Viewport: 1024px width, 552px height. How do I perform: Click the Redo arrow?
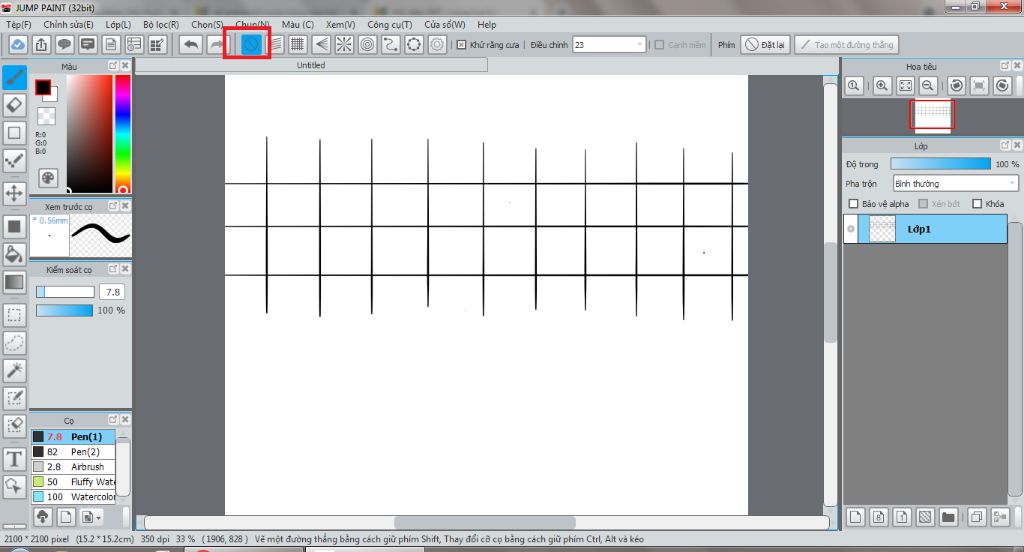click(216, 44)
